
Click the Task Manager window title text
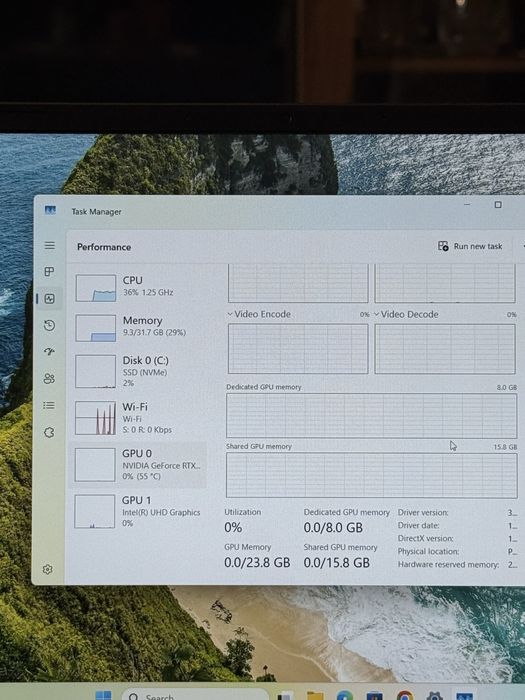point(96,212)
